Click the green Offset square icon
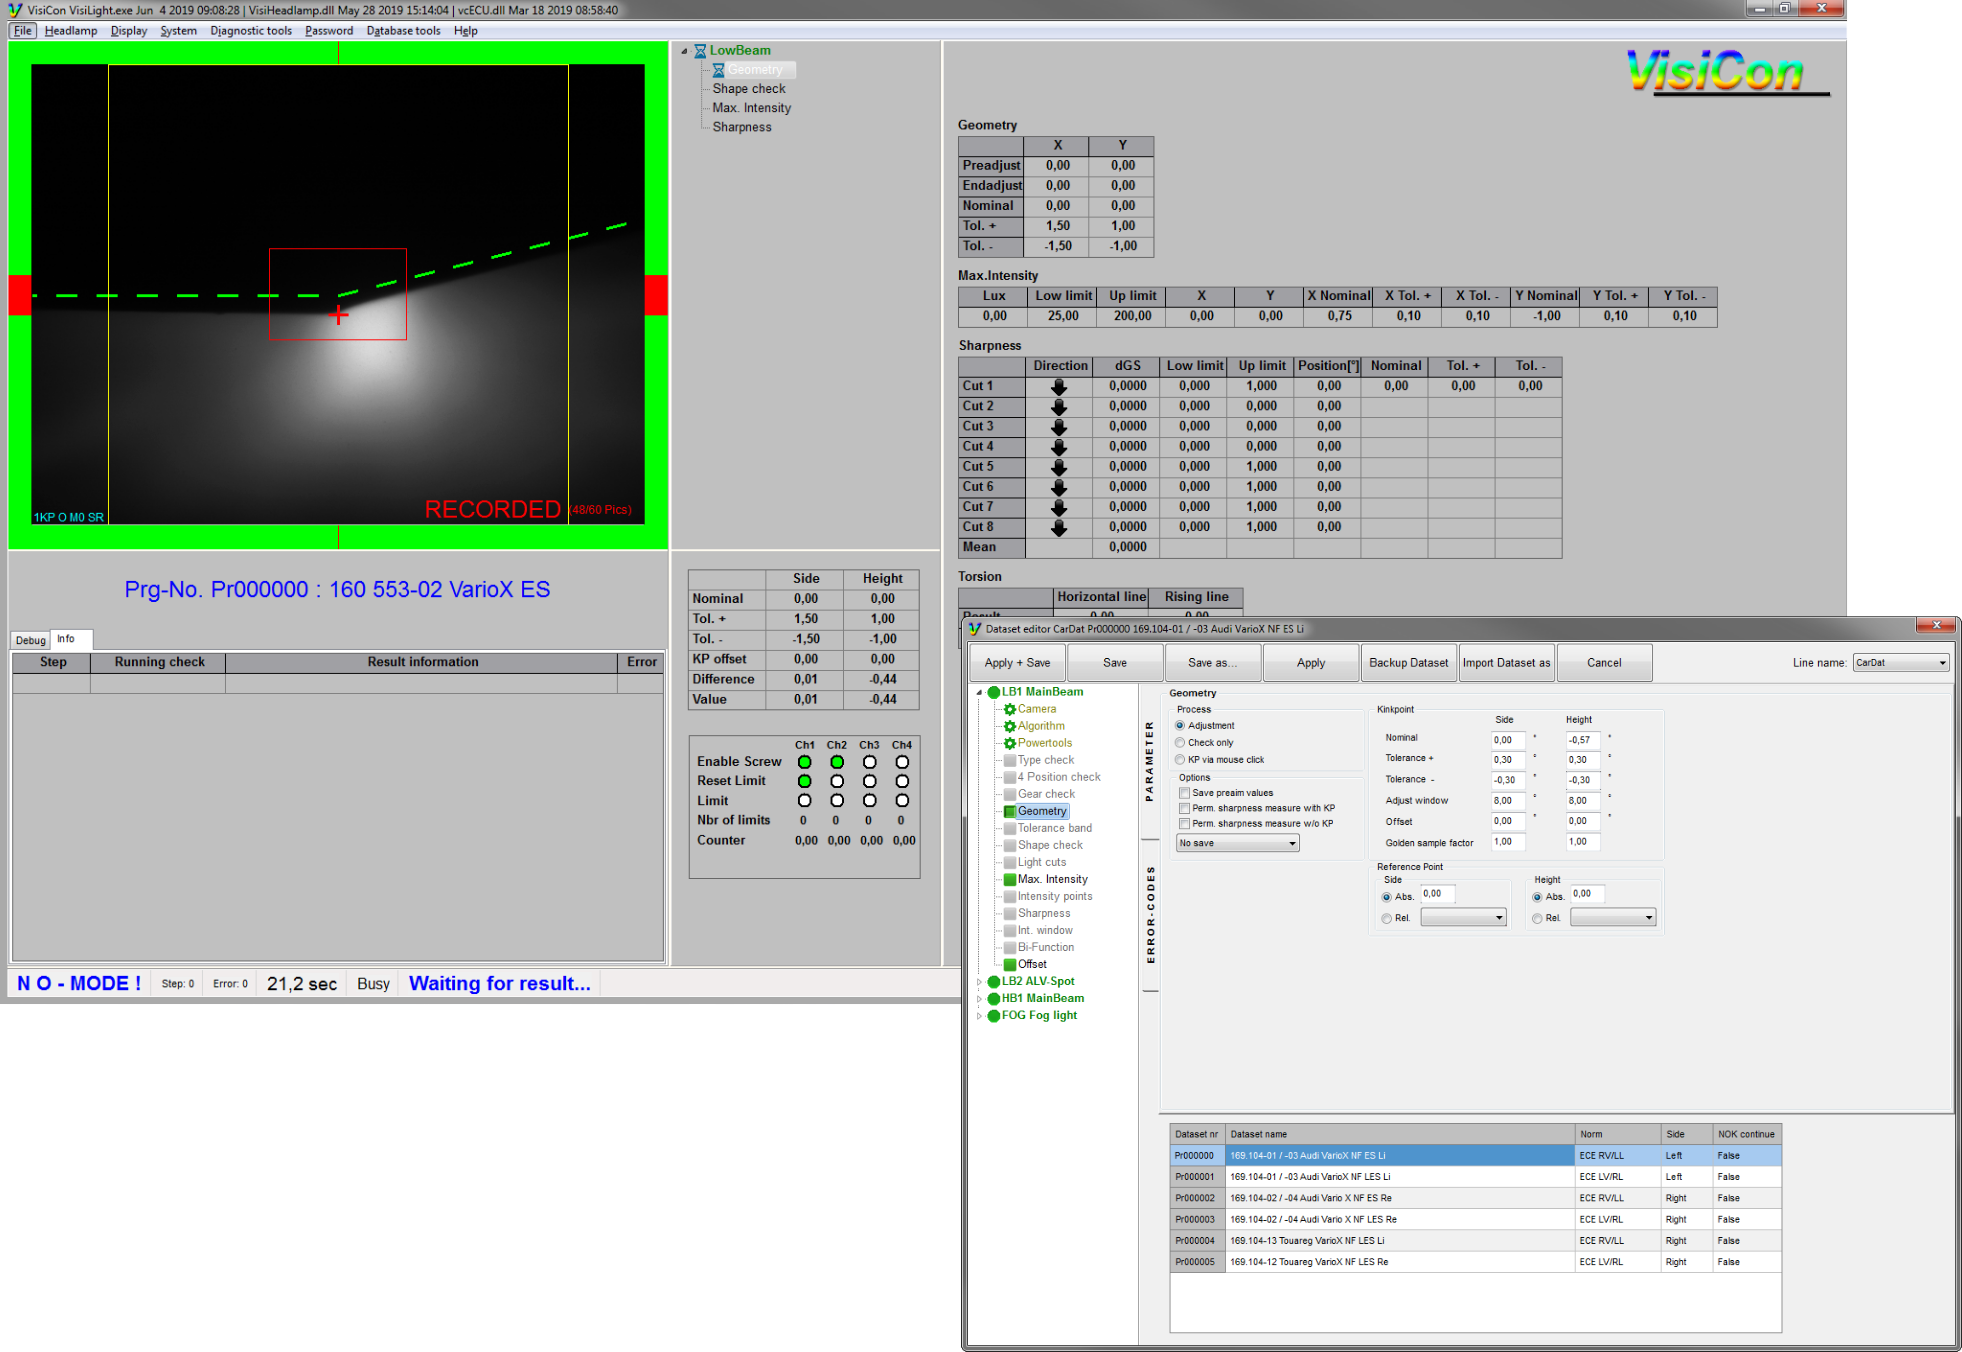Image resolution: width=1962 pixels, height=1352 pixels. [1010, 964]
